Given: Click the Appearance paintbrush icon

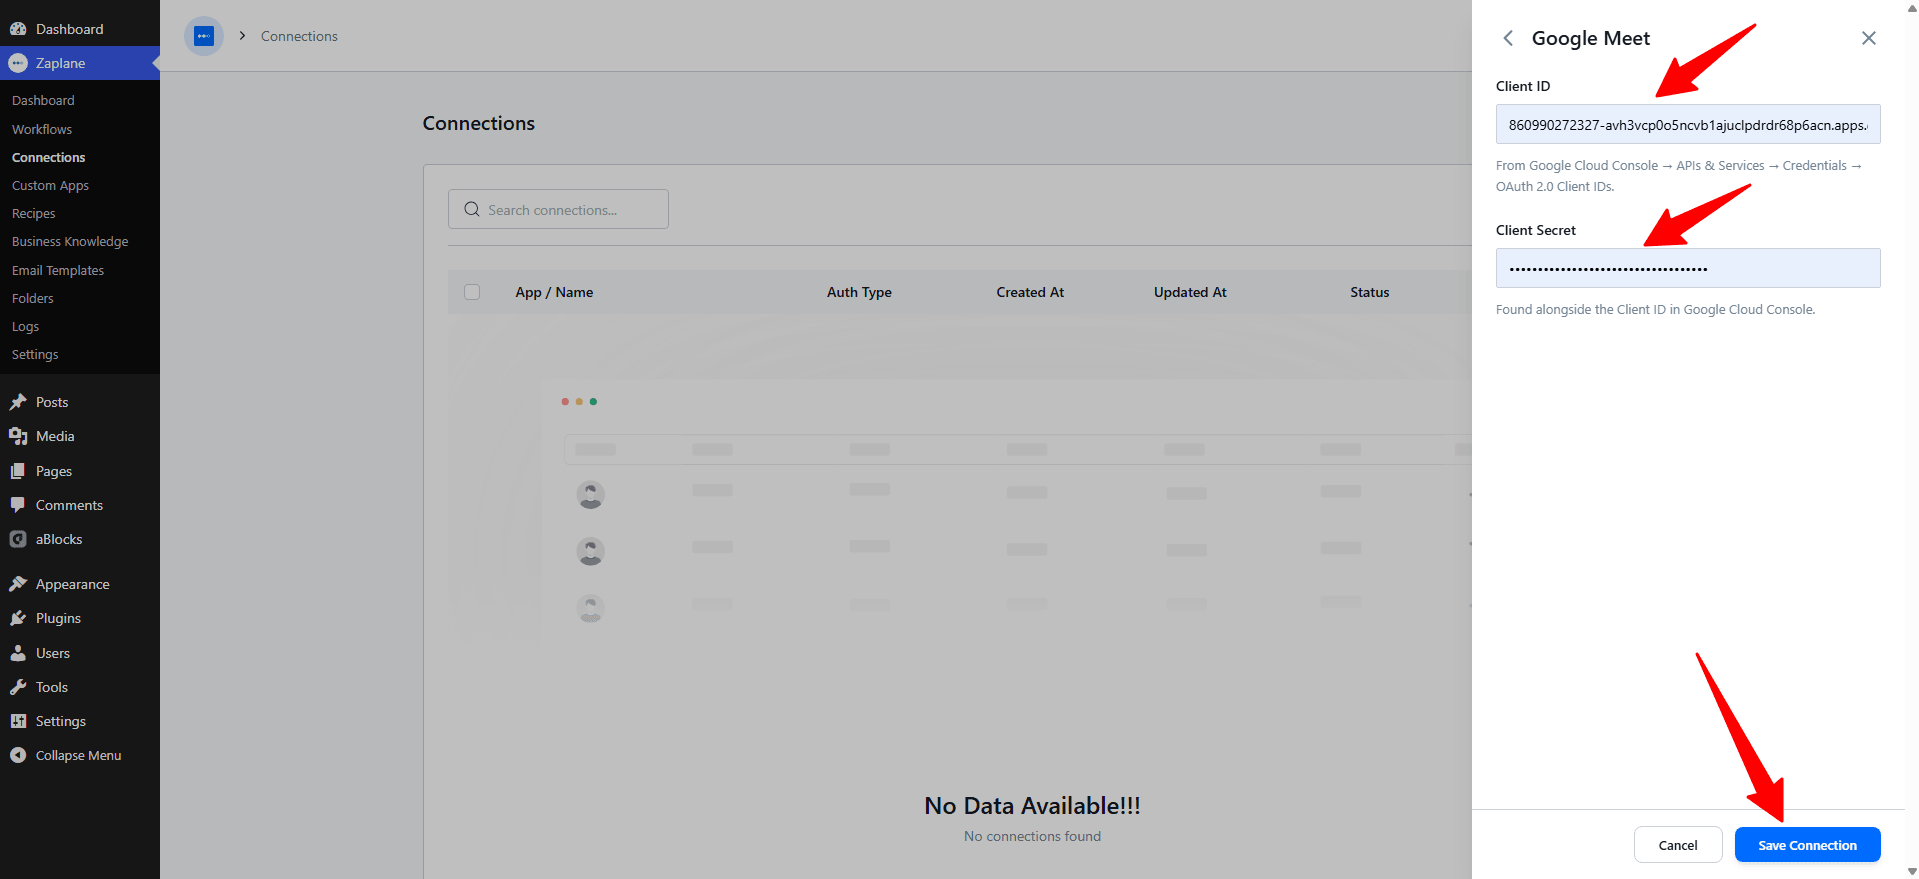Looking at the screenshot, I should (18, 584).
